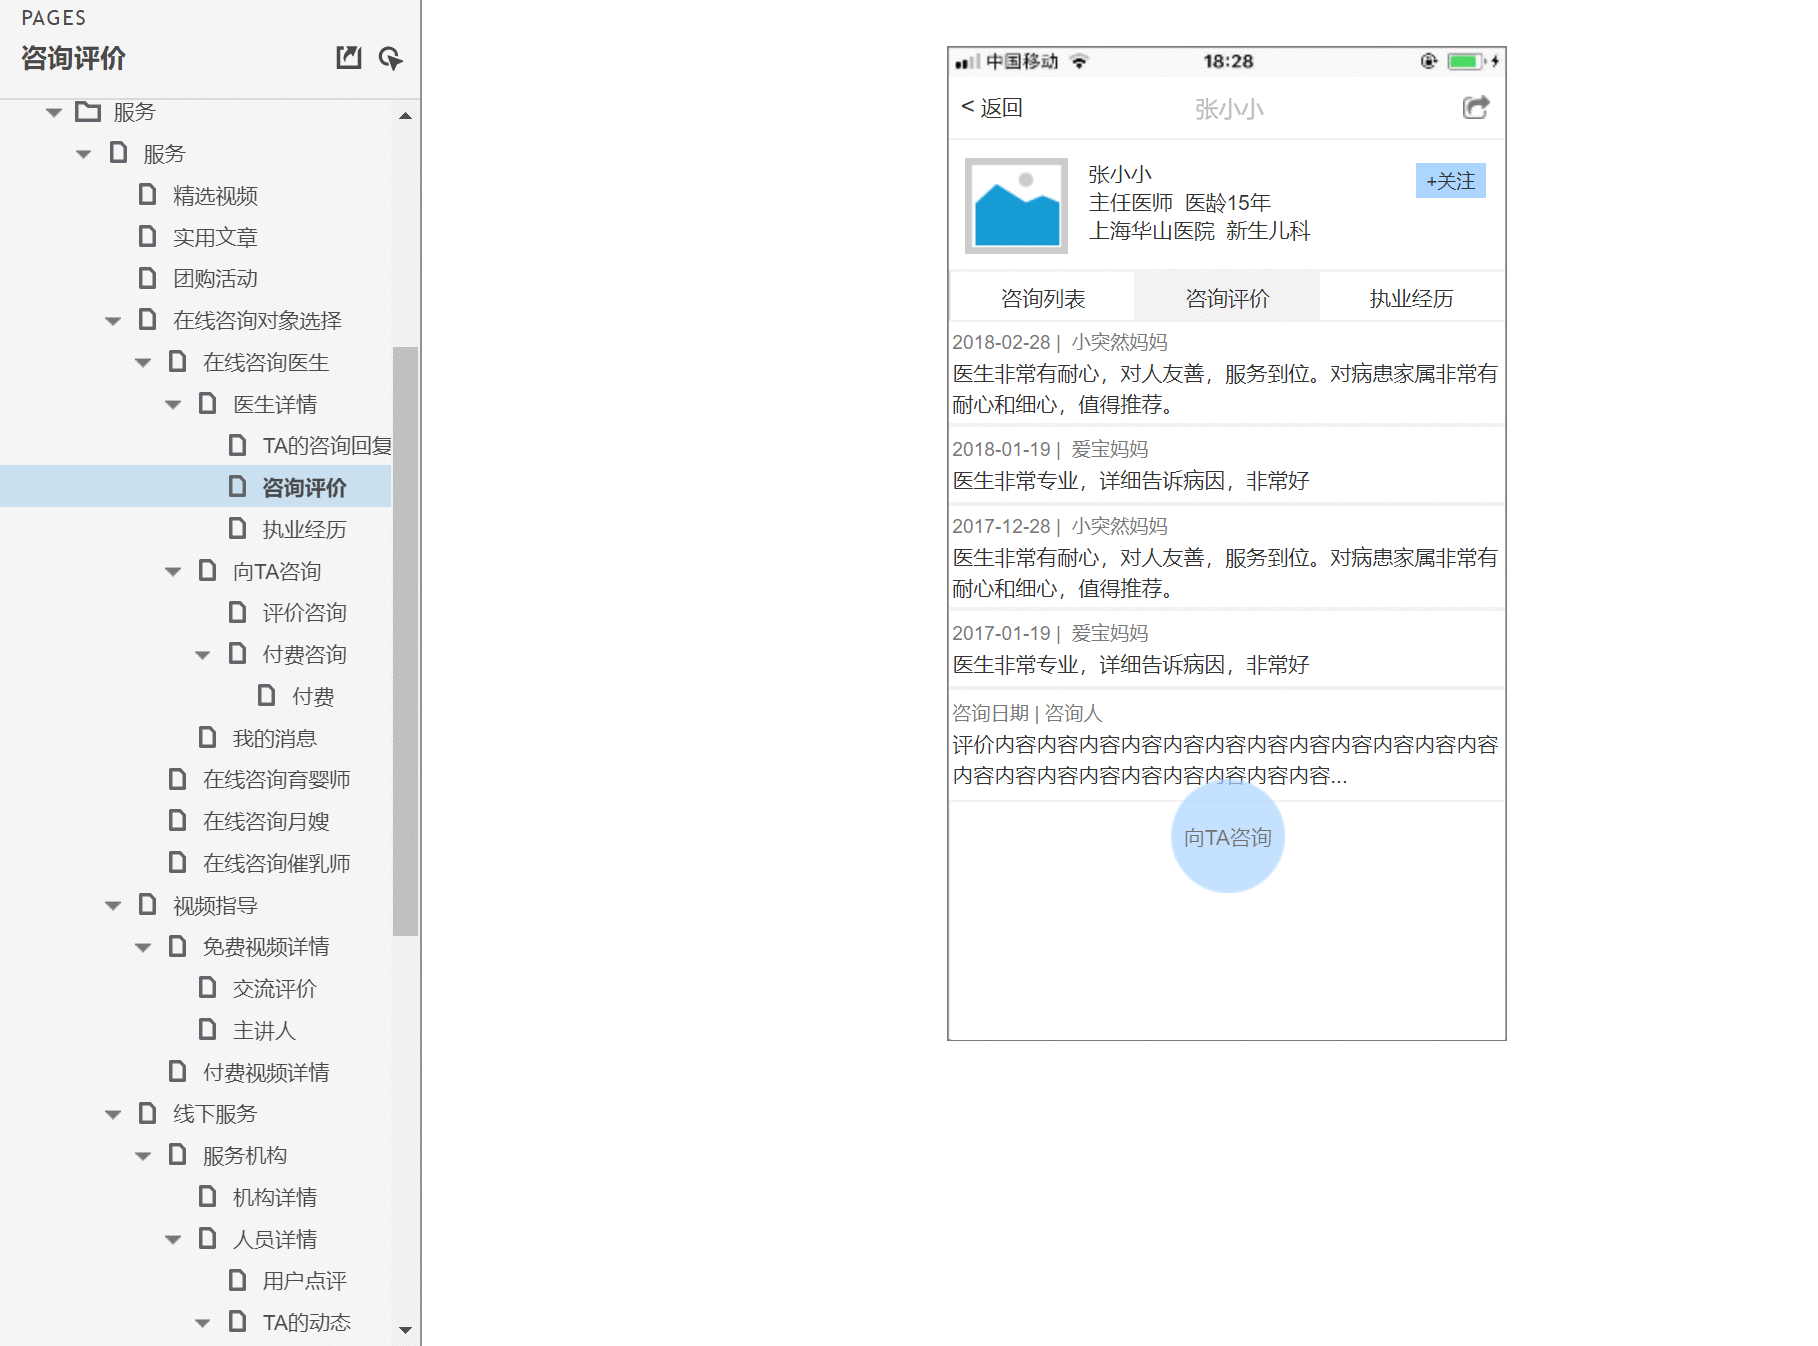Viewport: 1818px width, 1346px height.
Task: Click 上海华山医院 新生儿科 text
Action: tap(1199, 231)
